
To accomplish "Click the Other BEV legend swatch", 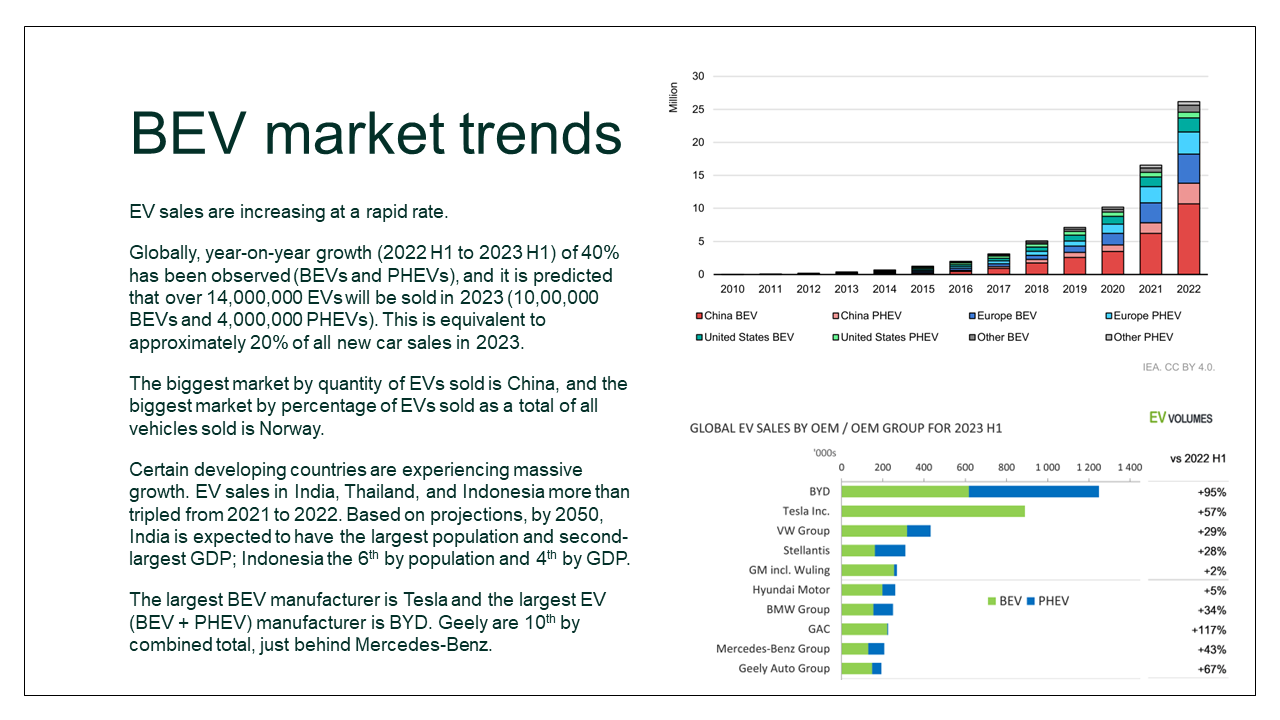I will 972,338.
